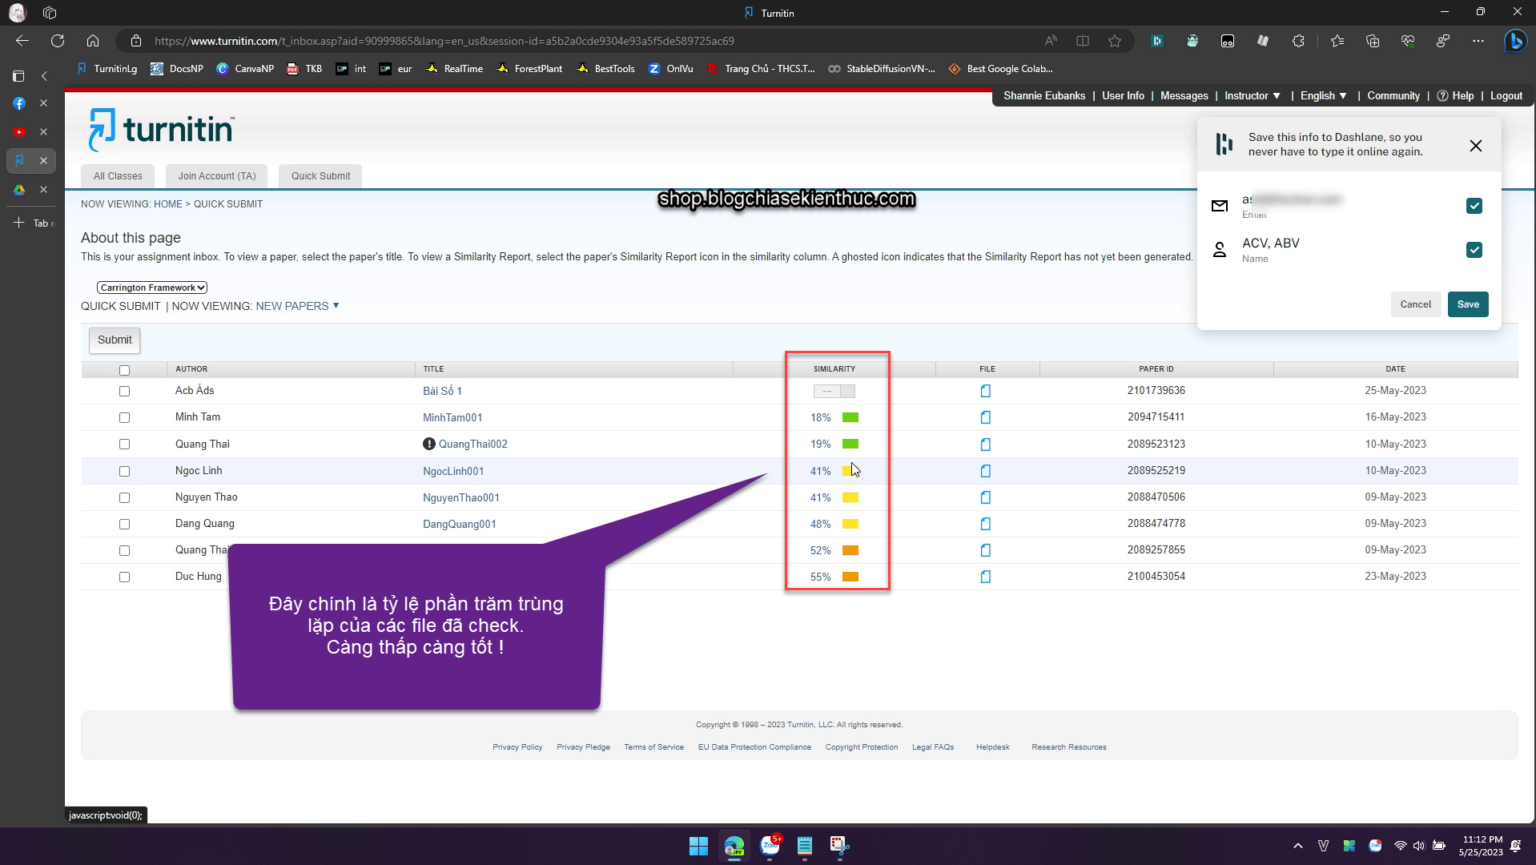Reload the page with refresh icon
This screenshot has width=1536, height=865.
pyautogui.click(x=57, y=41)
